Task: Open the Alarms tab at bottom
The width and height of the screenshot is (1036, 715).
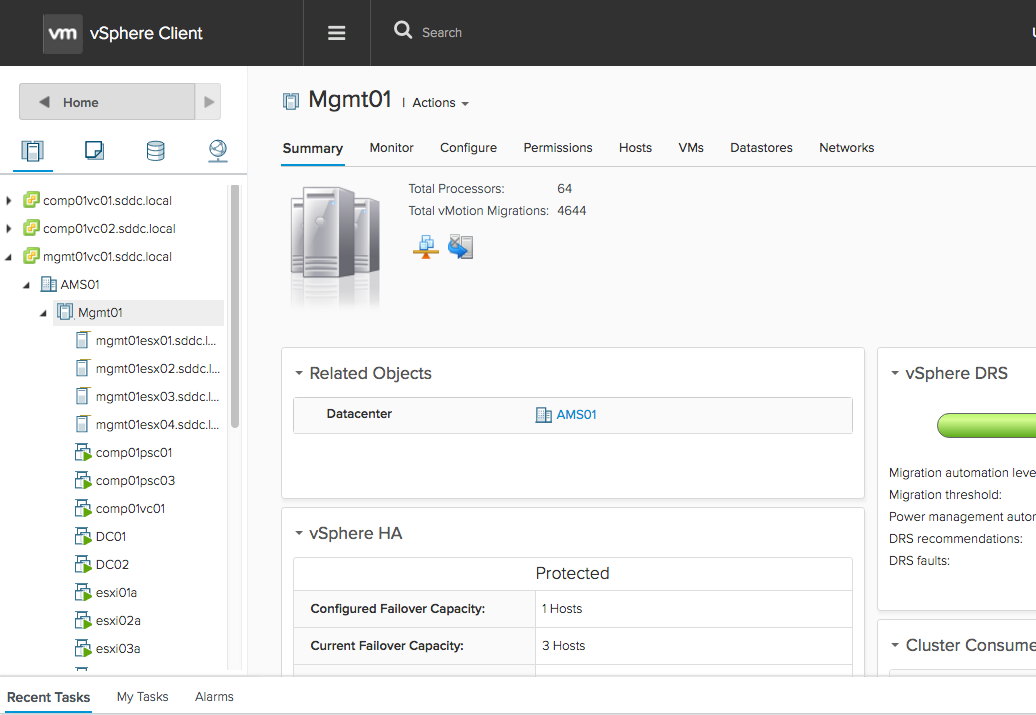Action: coord(214,696)
